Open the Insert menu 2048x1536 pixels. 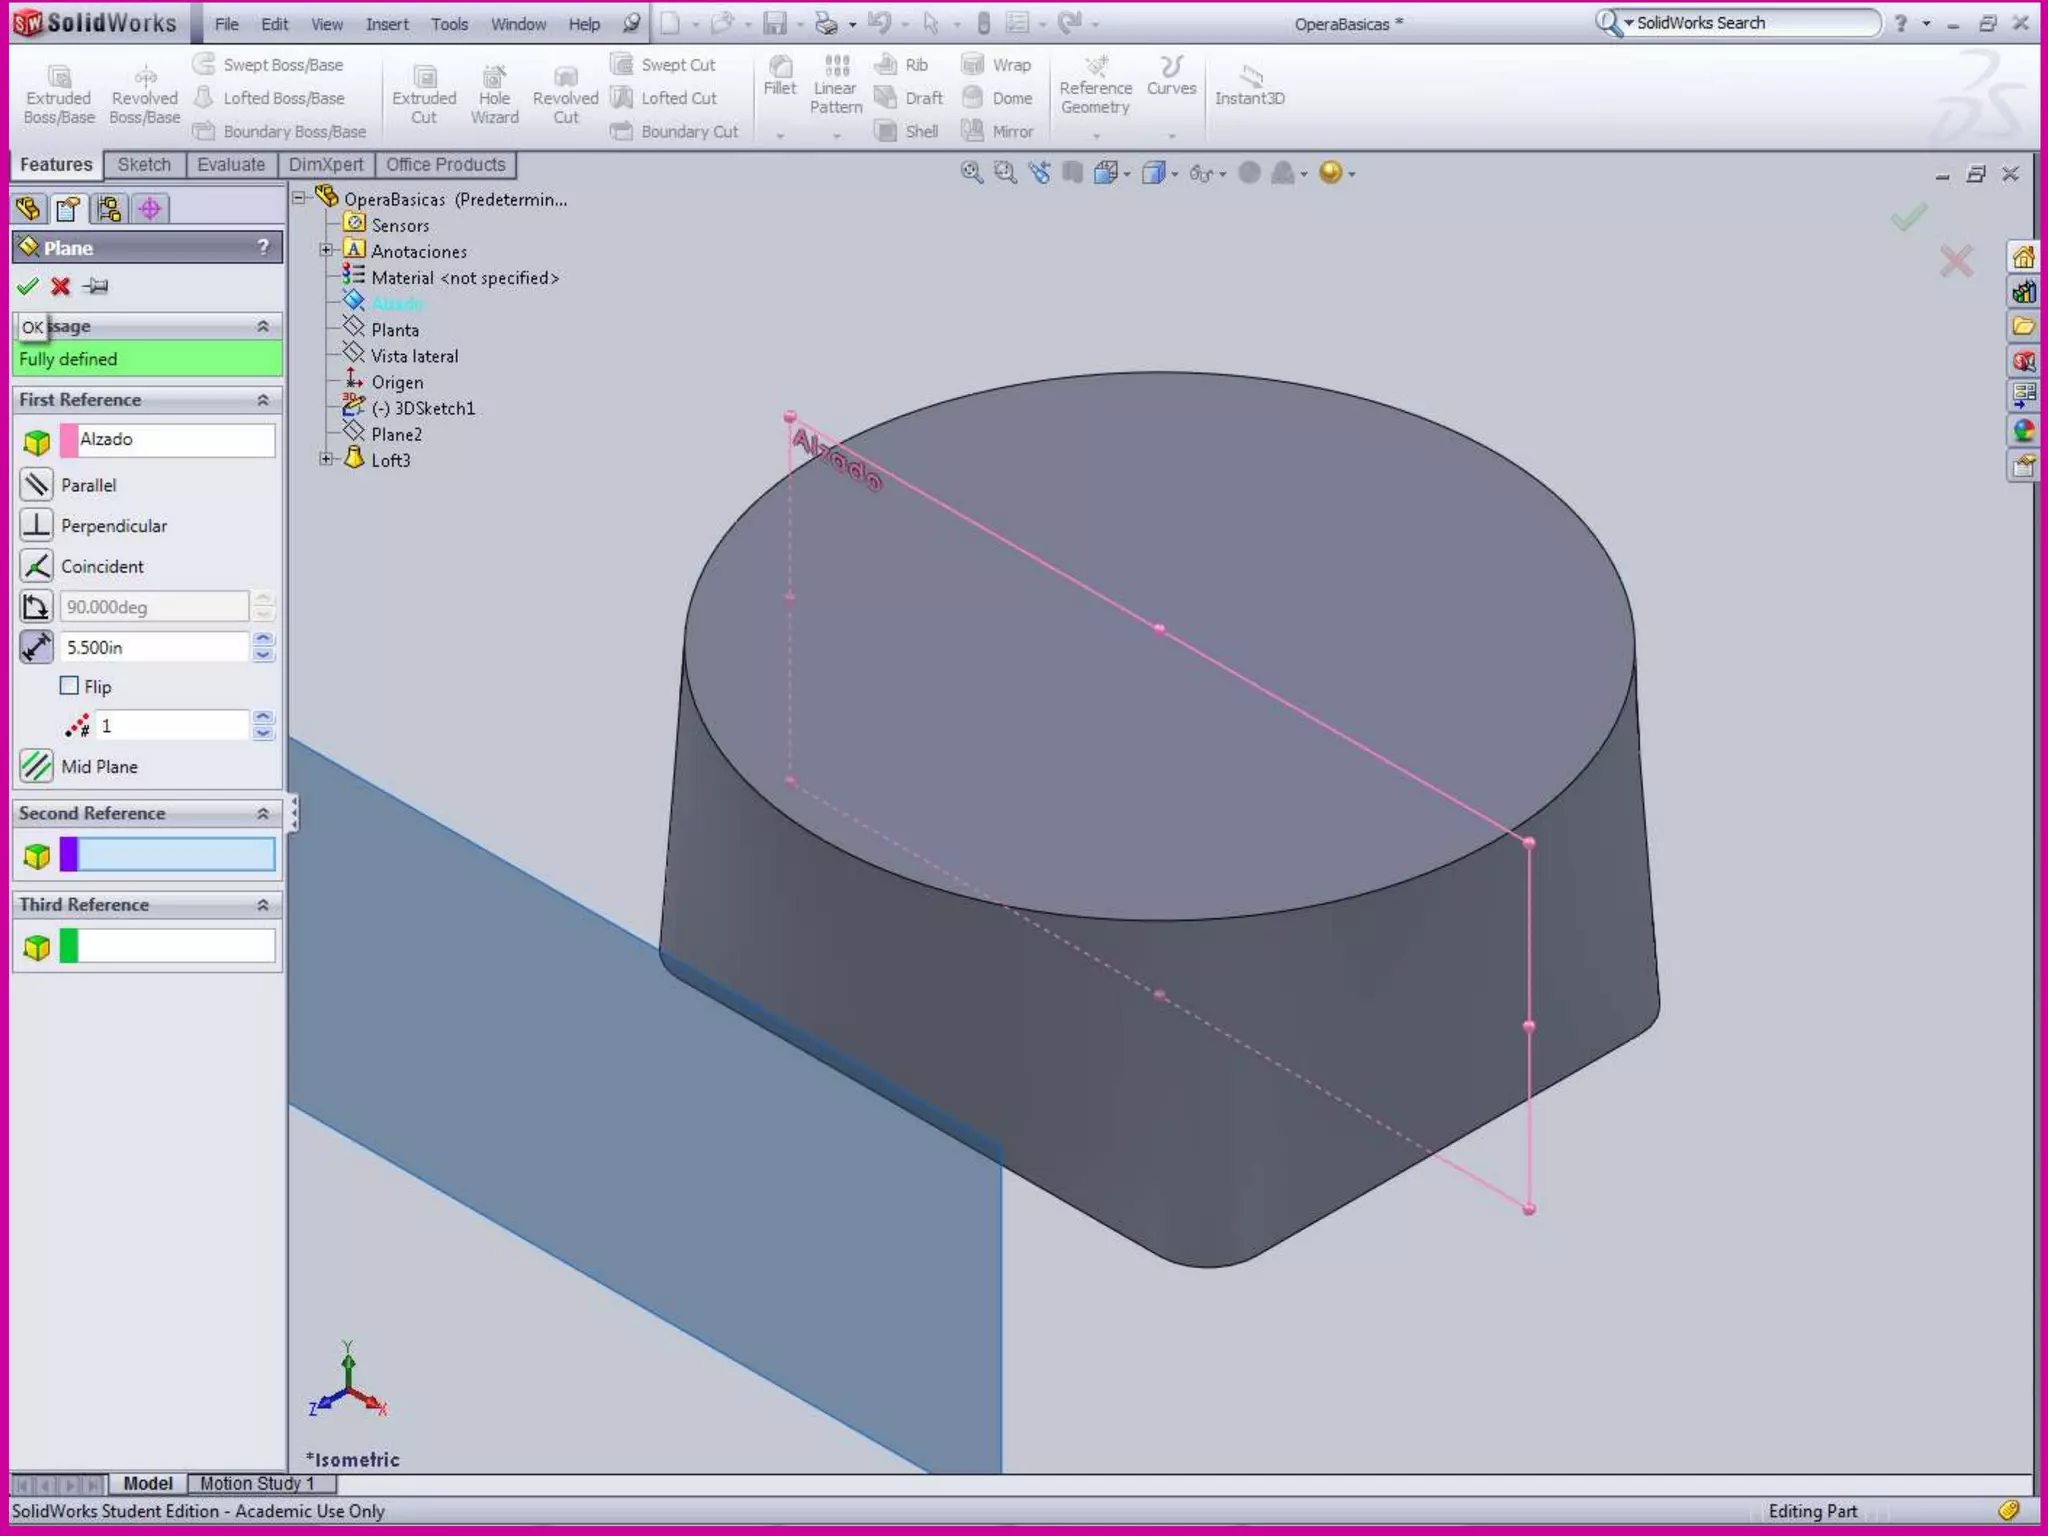[x=386, y=24]
